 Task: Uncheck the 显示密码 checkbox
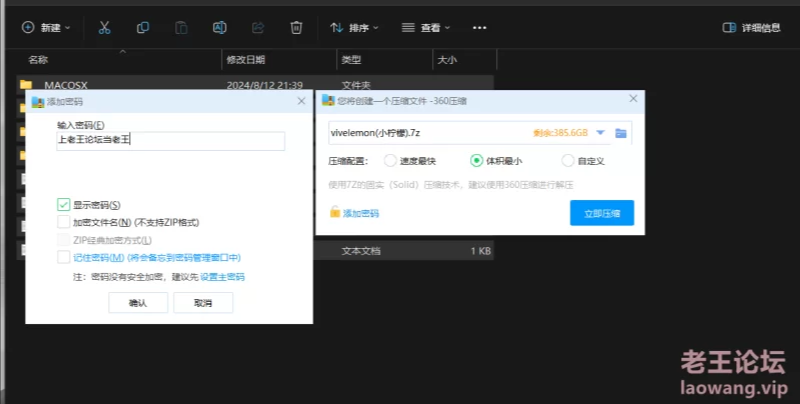coord(63,205)
